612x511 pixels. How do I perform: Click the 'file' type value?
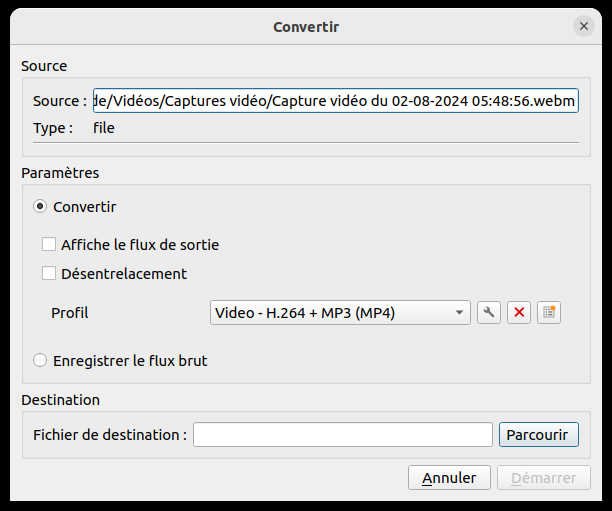104,128
